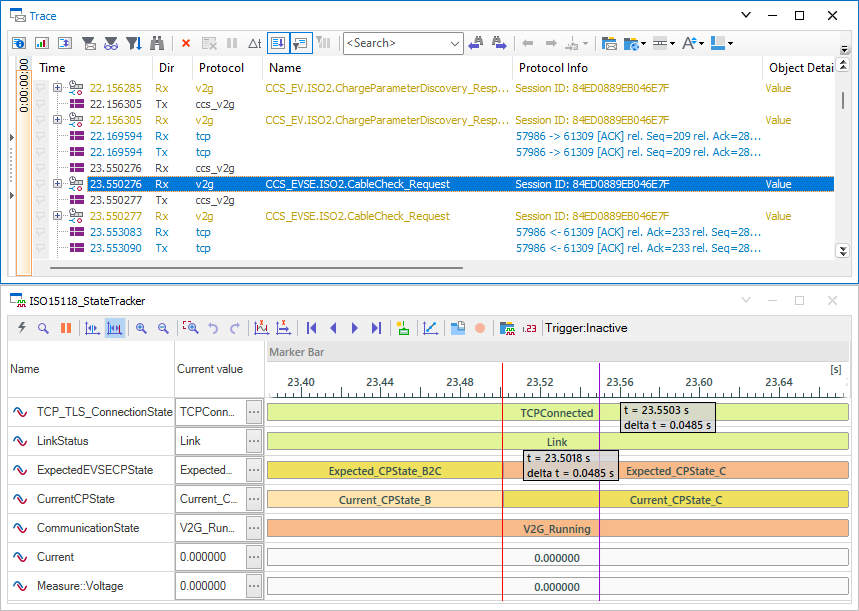Image resolution: width=859 pixels, height=611 pixels.
Task: Select the 22.169594 Rx tcp row
Action: (x=433, y=136)
